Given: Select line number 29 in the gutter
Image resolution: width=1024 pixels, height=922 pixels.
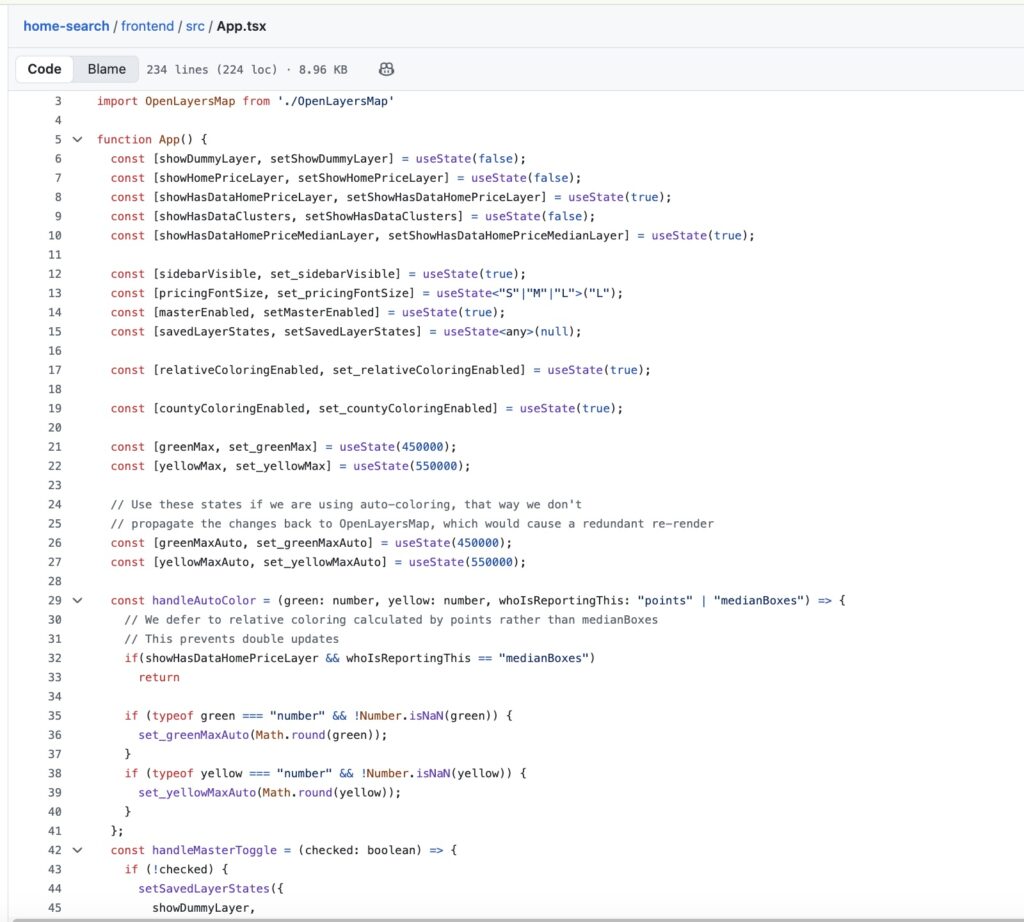Looking at the screenshot, I should (57, 600).
